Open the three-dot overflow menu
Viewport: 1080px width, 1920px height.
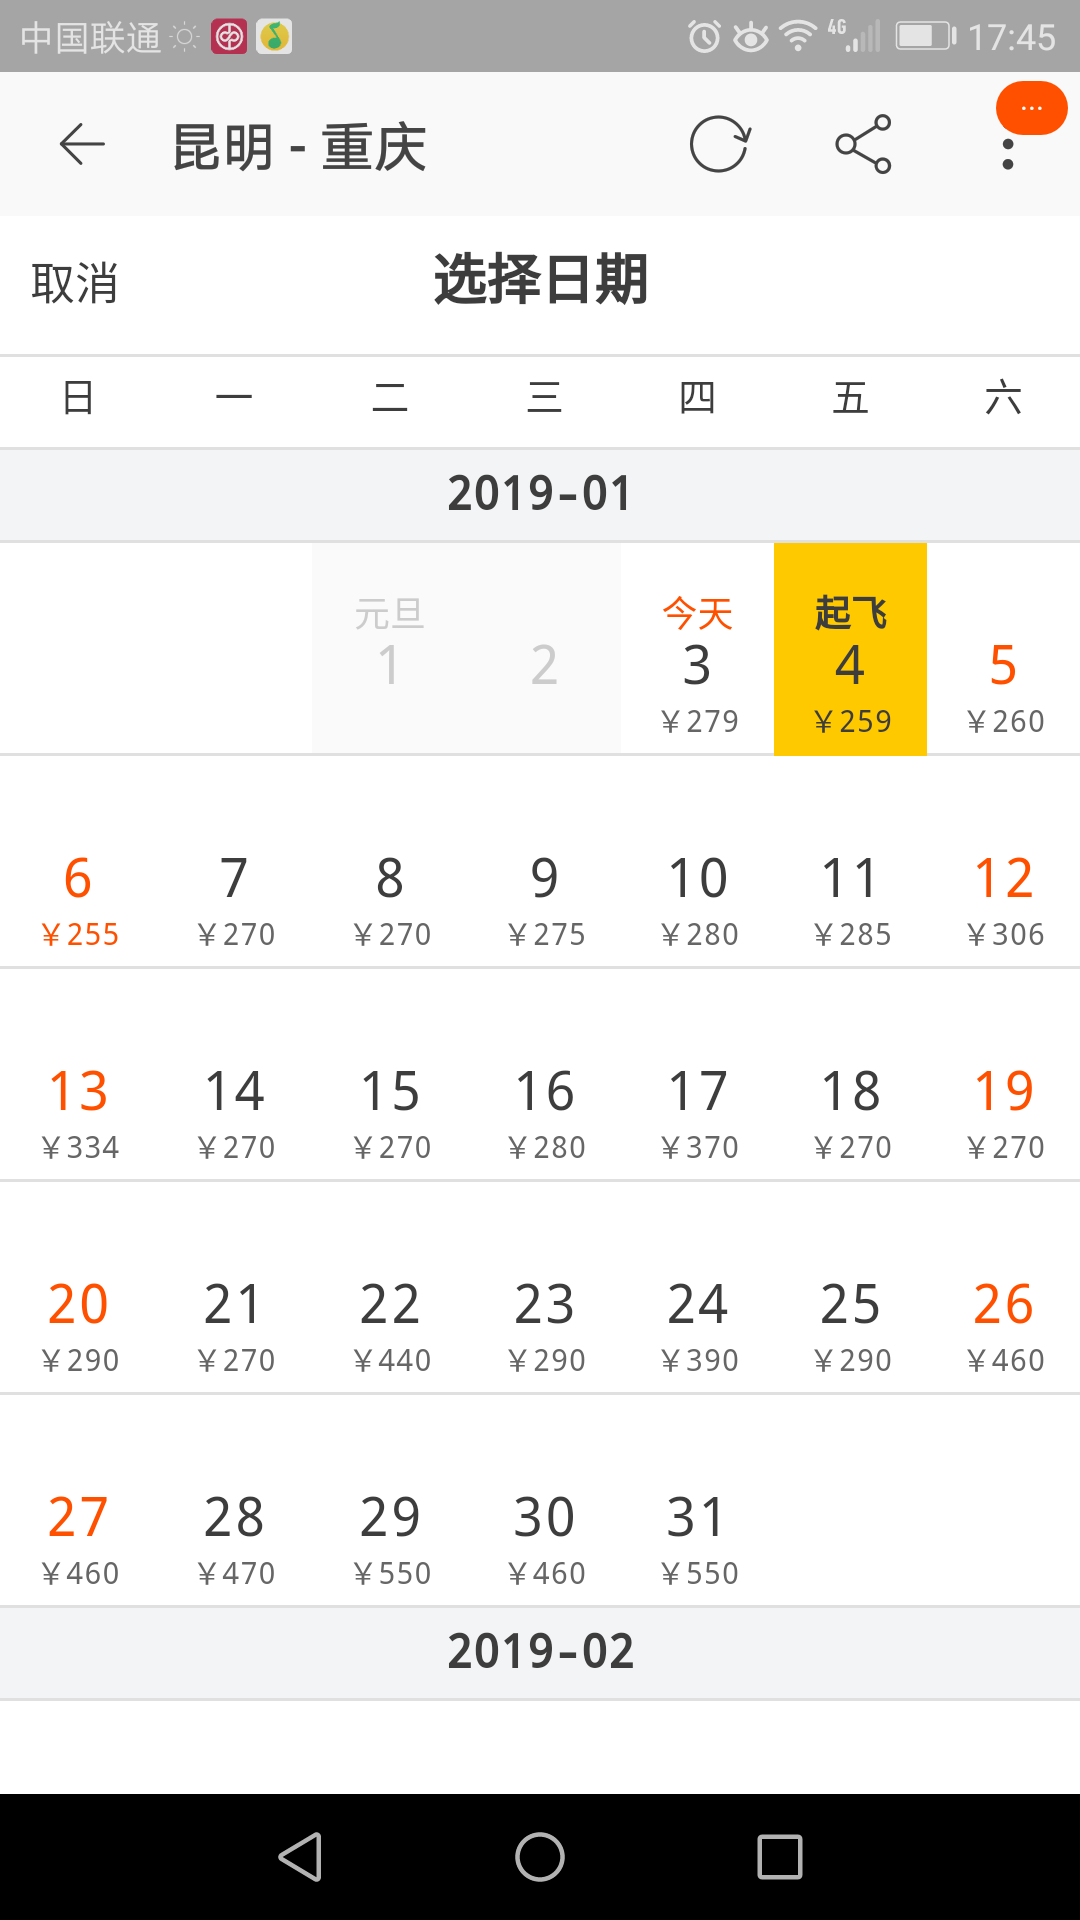[1008, 154]
